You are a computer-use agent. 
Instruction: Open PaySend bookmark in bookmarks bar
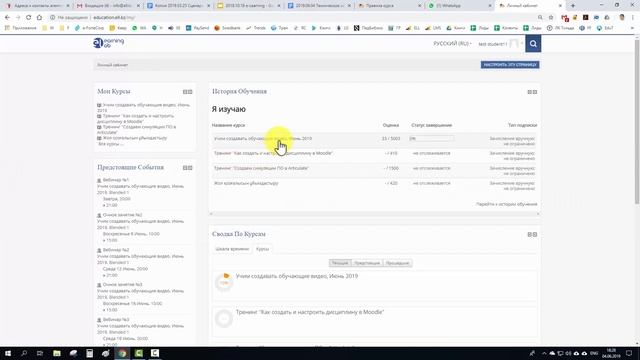click(197, 28)
